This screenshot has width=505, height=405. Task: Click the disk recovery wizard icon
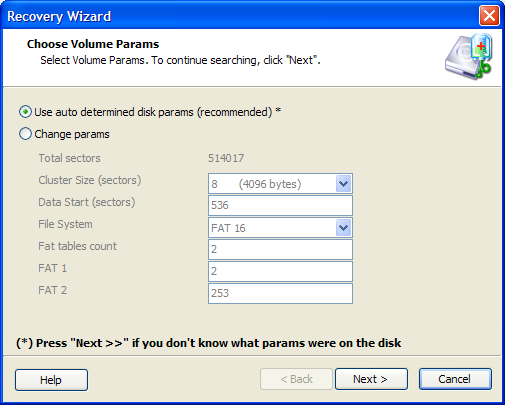(x=469, y=56)
